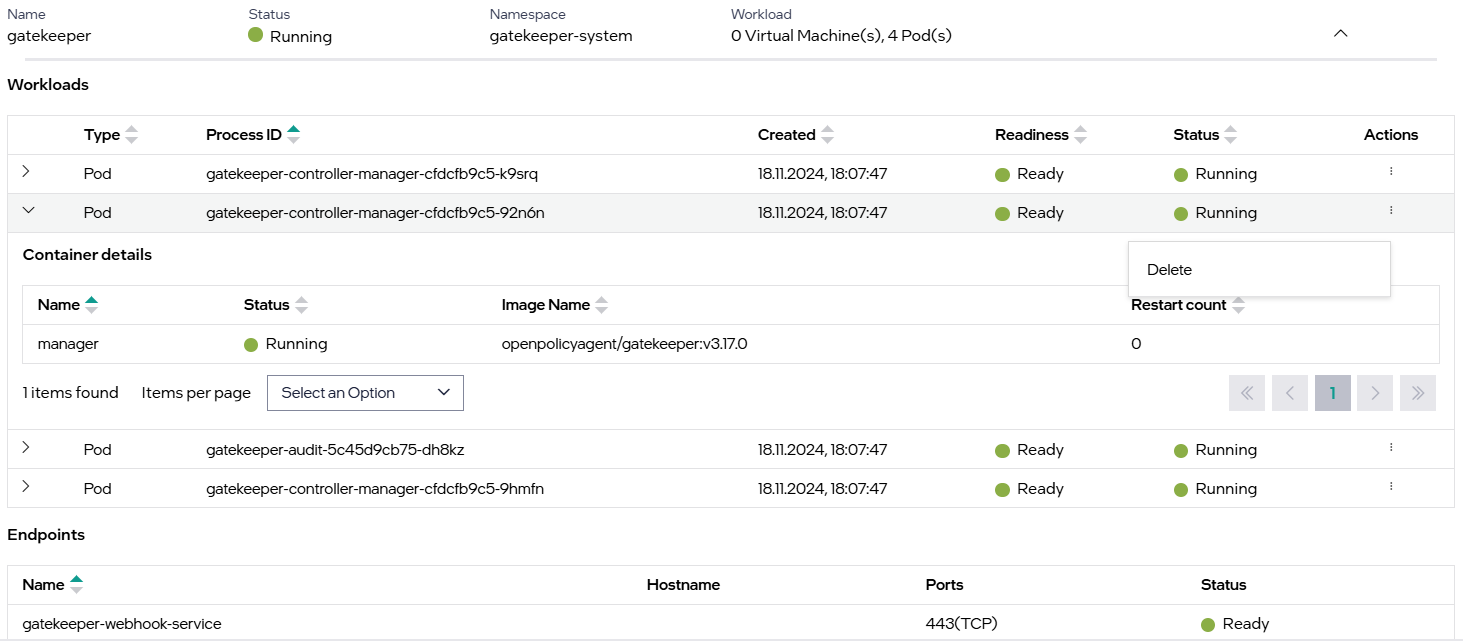The image size is (1463, 642).
Task: Sort workloads by Readiness column
Action: point(1080,135)
